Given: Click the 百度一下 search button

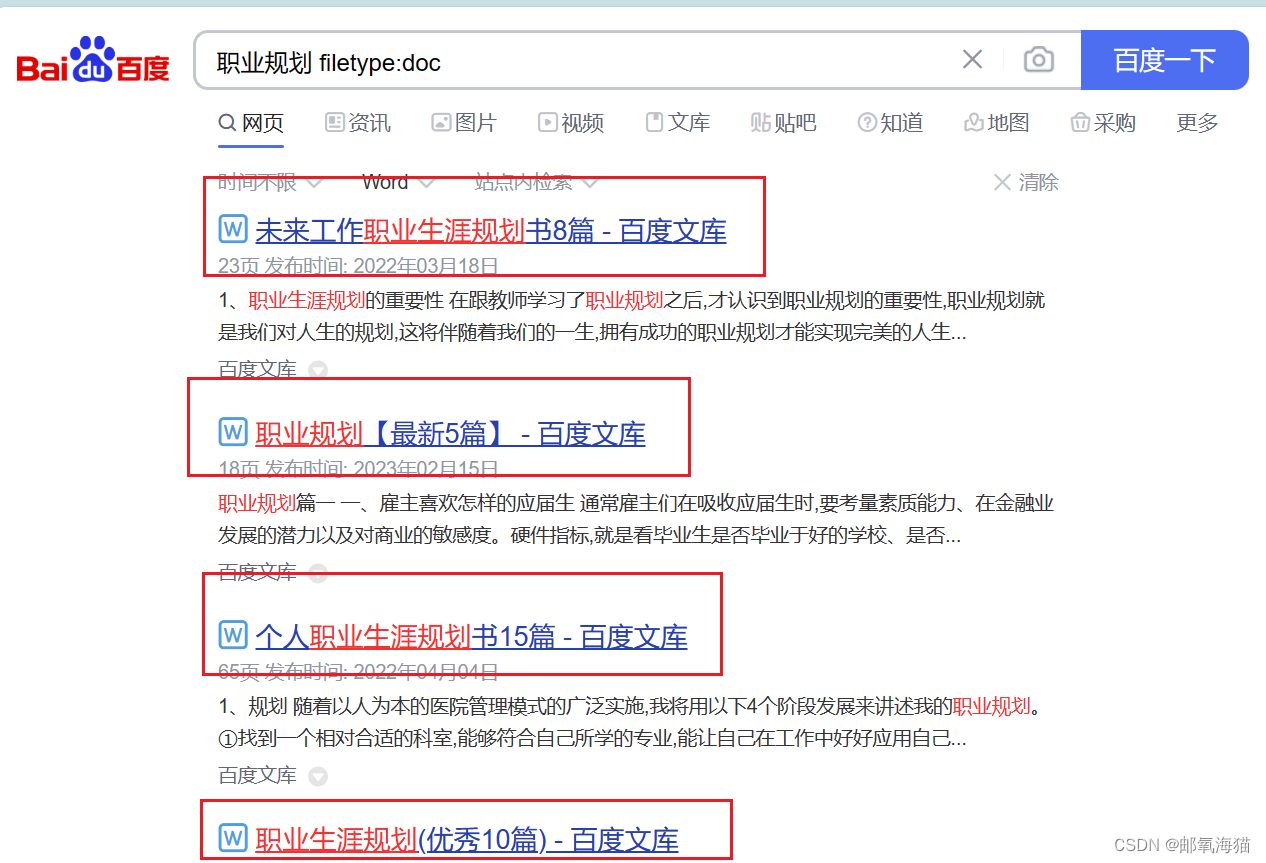Looking at the screenshot, I should (1165, 60).
